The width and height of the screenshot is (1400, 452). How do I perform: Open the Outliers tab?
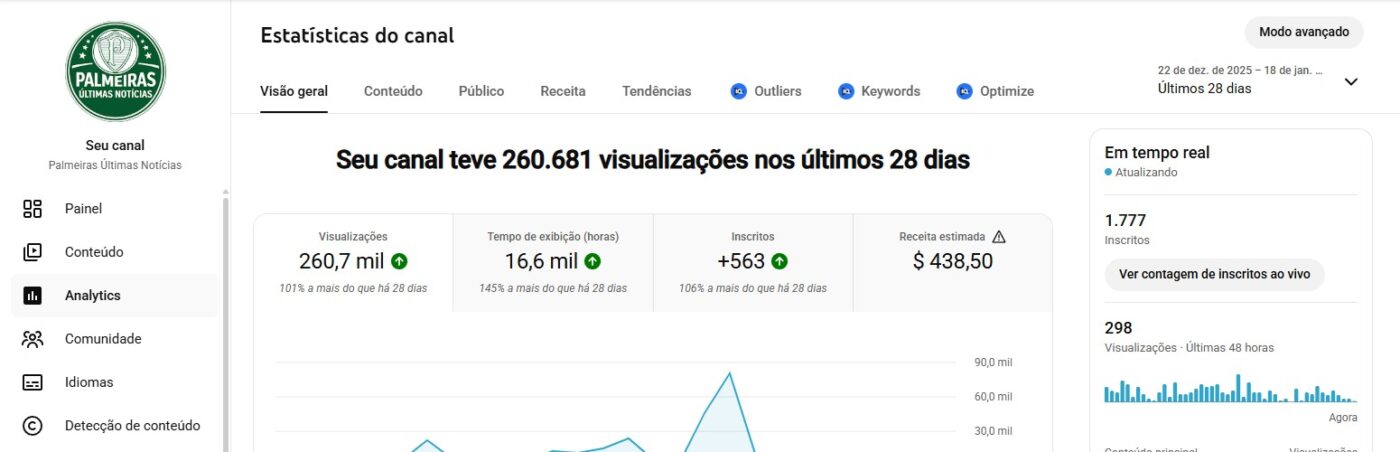click(766, 91)
